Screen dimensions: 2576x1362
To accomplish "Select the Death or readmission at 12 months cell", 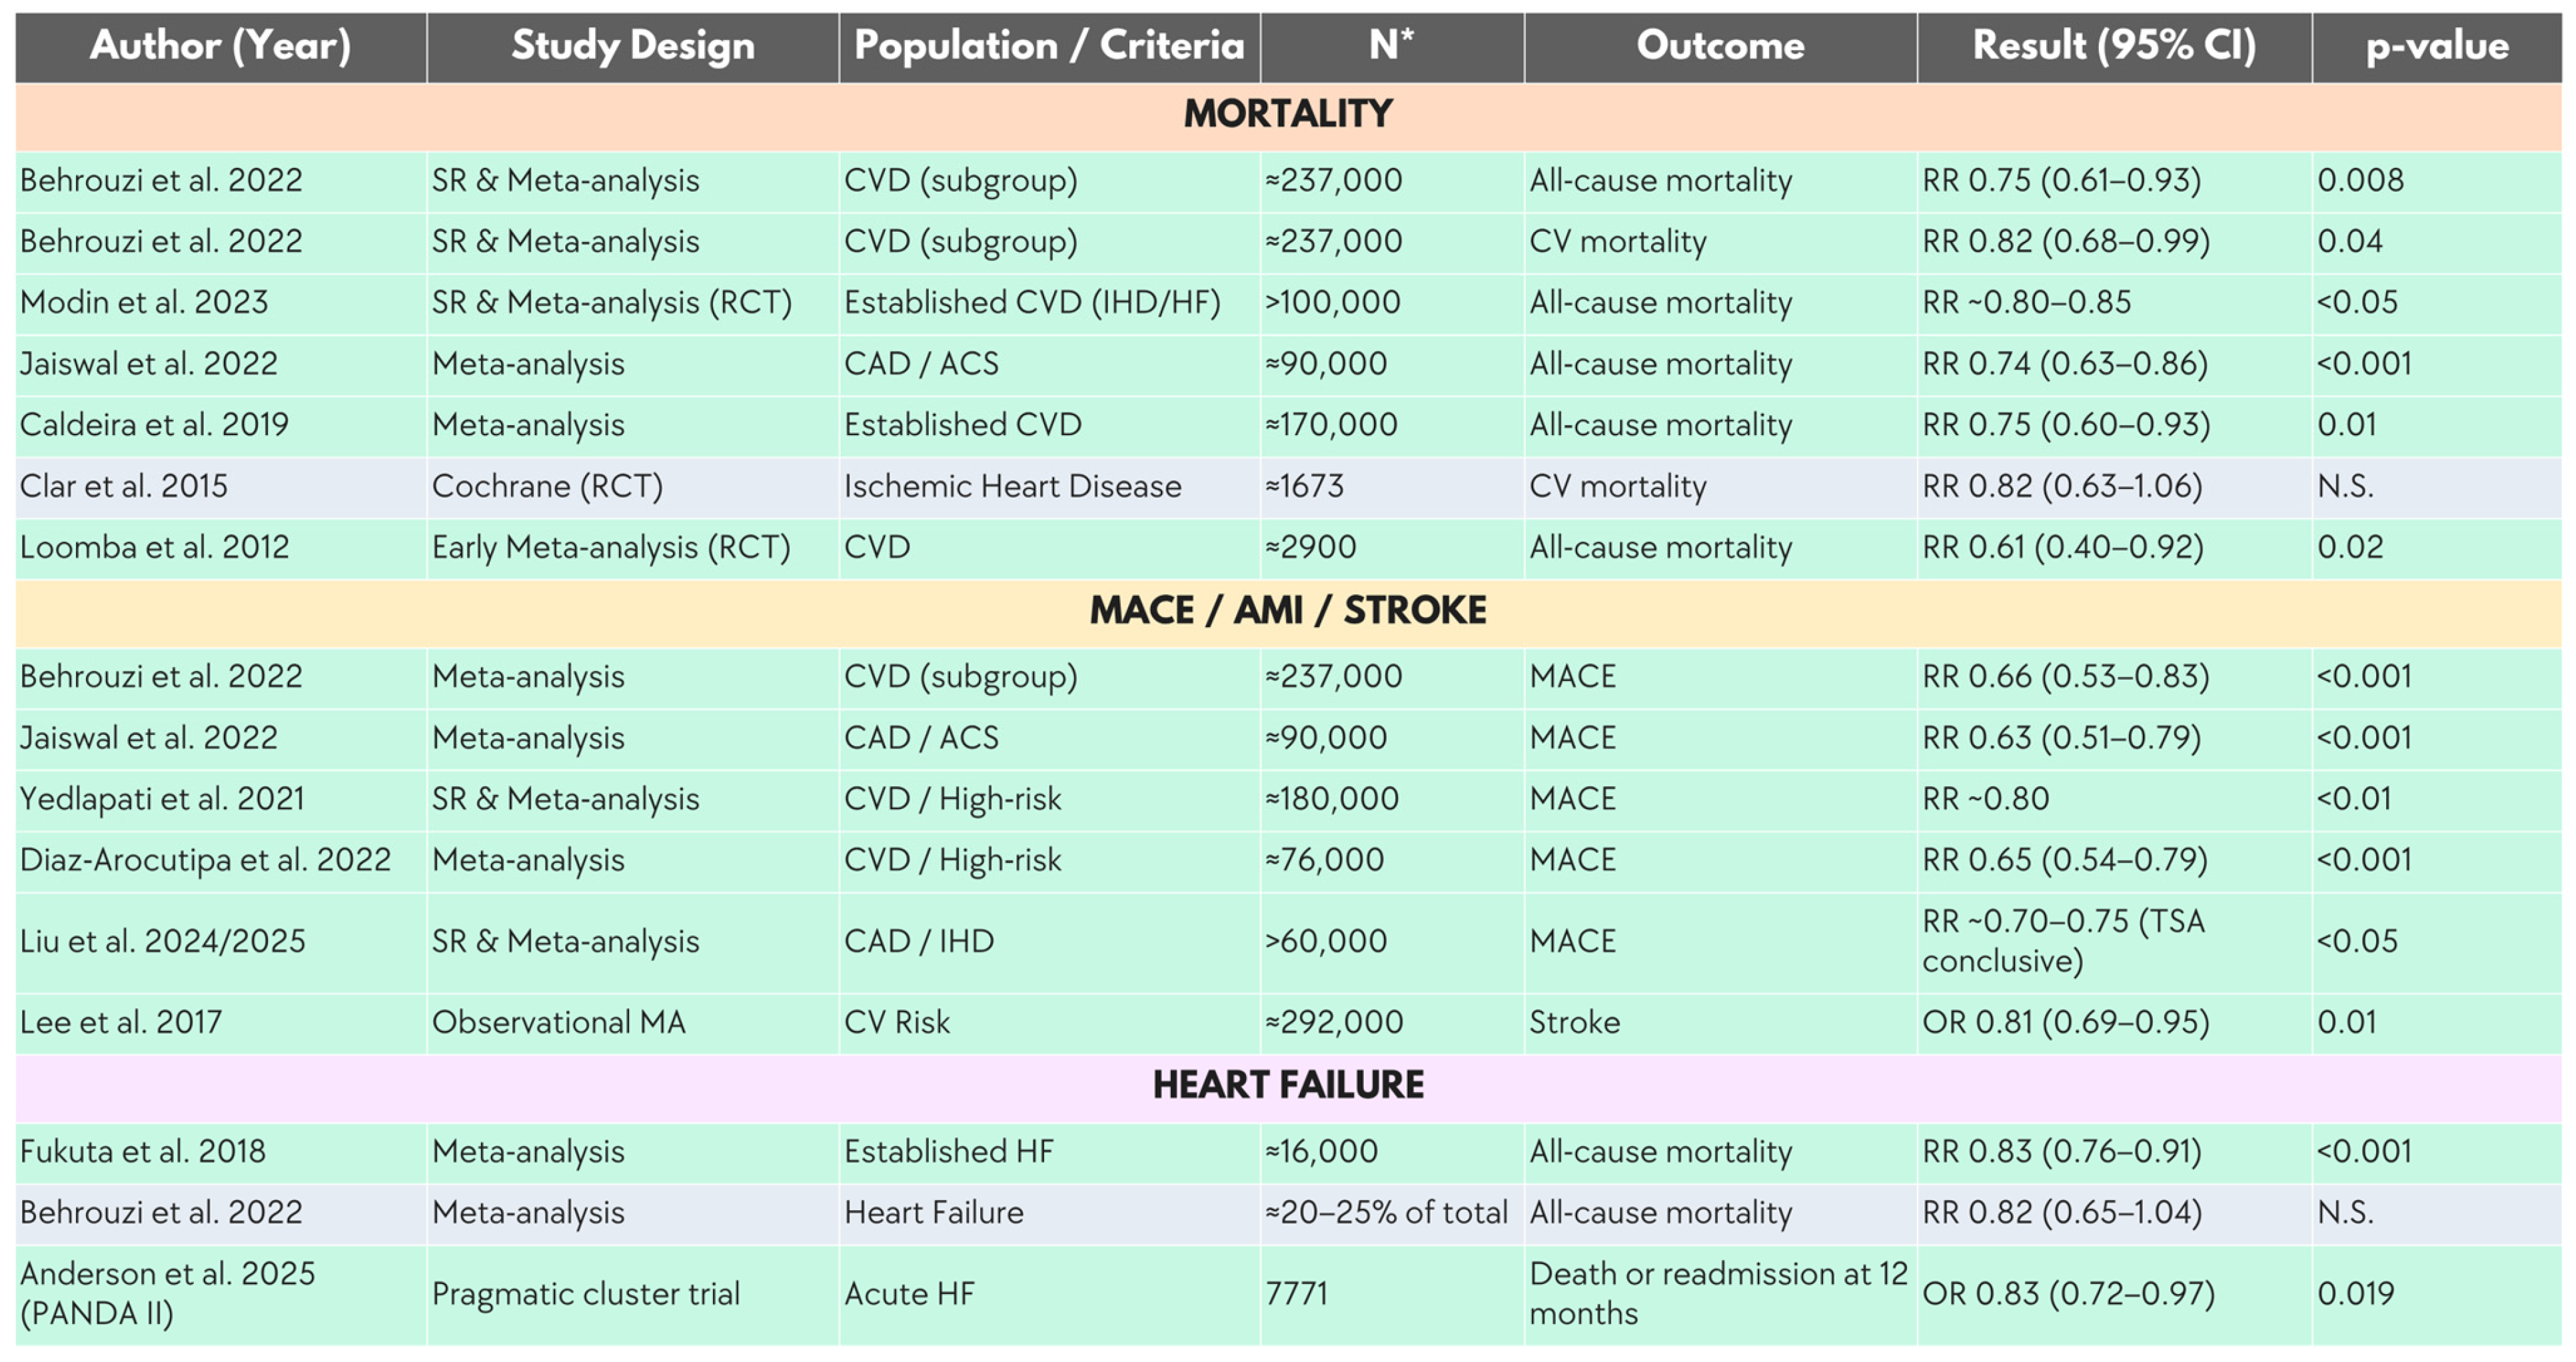I will (x=1720, y=1295).
